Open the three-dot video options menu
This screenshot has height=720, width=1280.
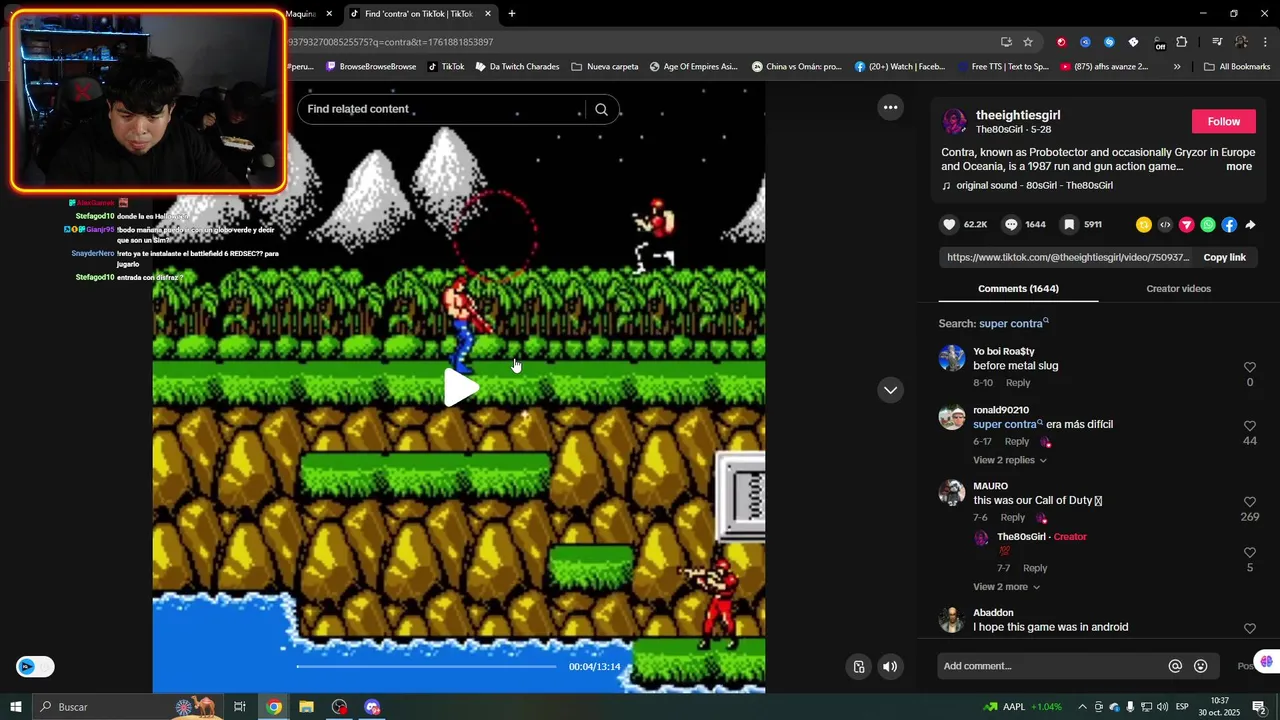[x=890, y=108]
